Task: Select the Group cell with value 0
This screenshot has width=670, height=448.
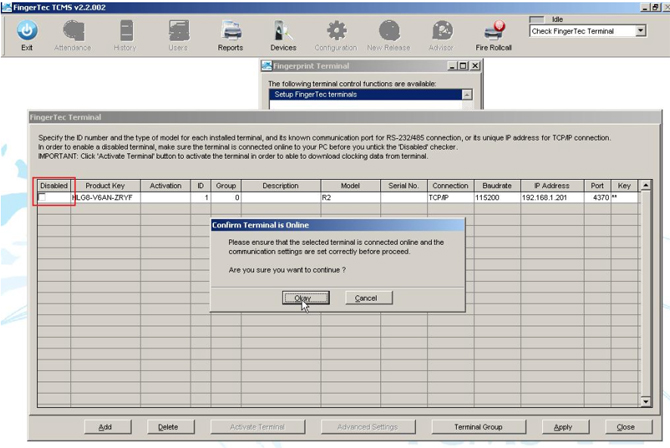Action: point(226,197)
